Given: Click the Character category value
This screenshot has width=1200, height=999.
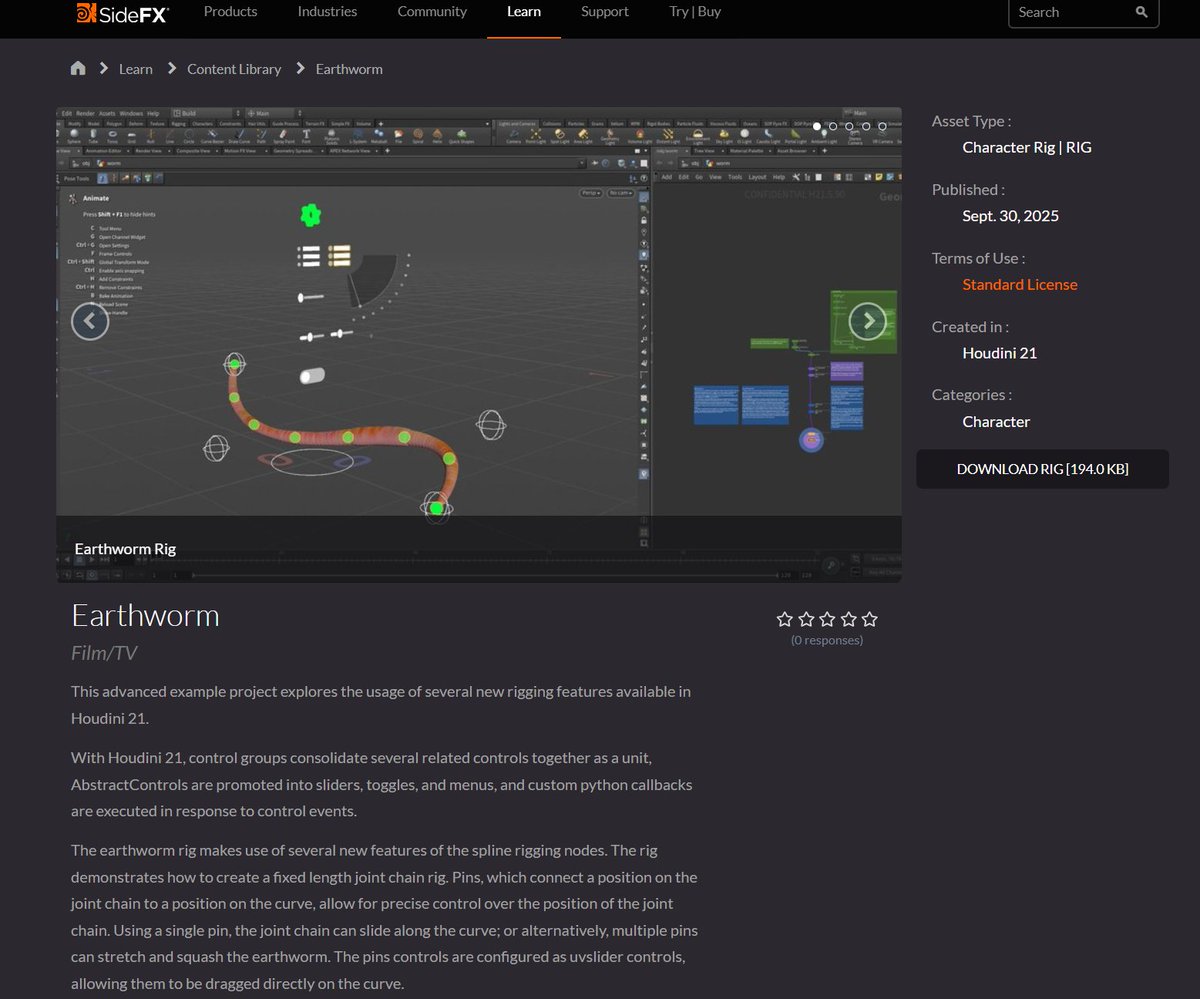Looking at the screenshot, I should (x=996, y=421).
